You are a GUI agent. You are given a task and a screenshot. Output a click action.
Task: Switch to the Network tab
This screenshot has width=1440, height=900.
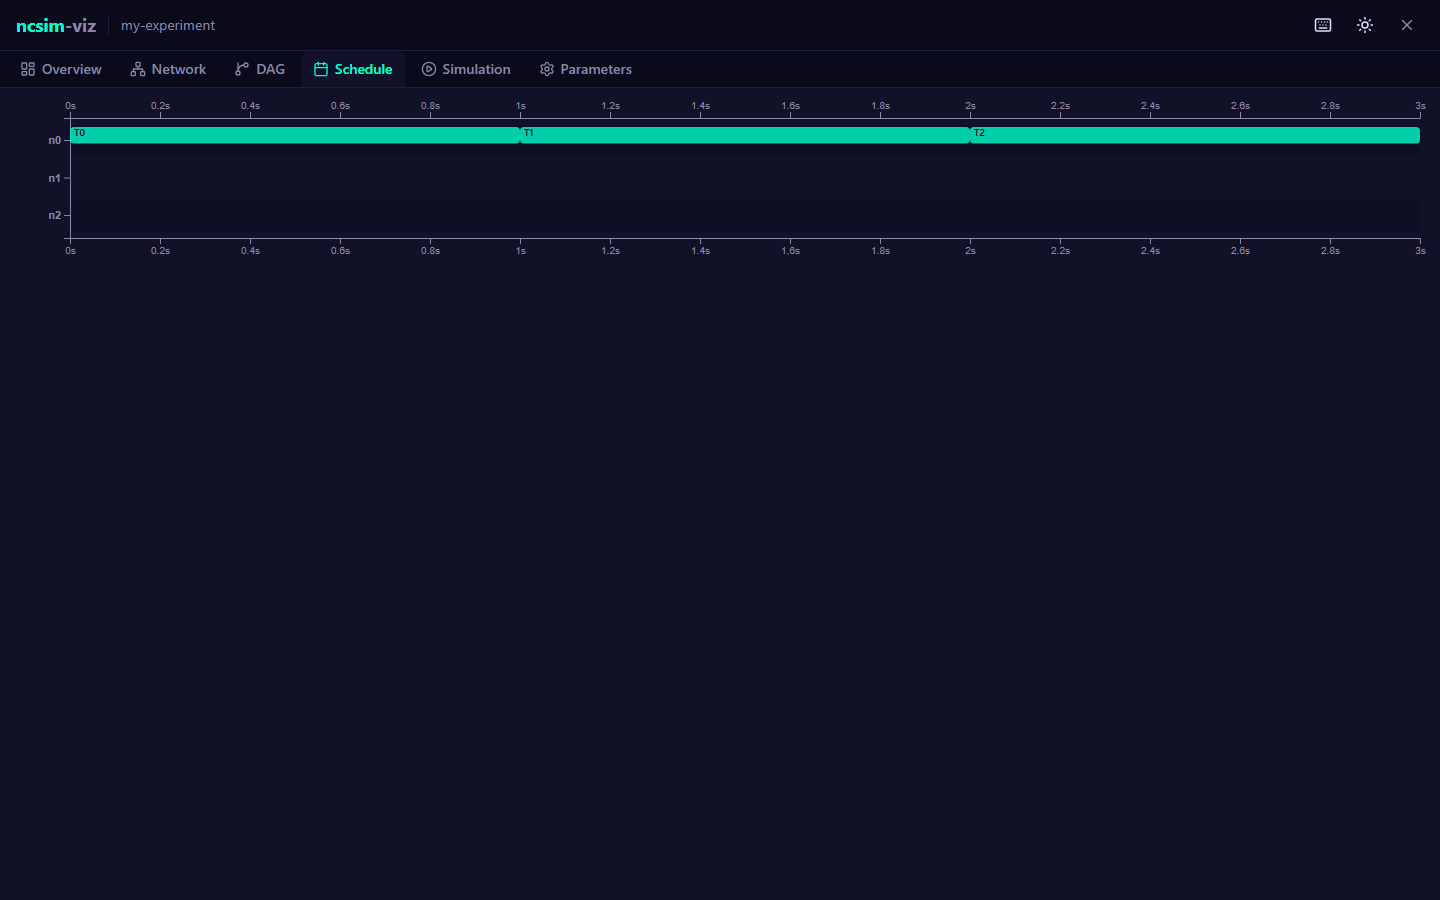click(168, 69)
